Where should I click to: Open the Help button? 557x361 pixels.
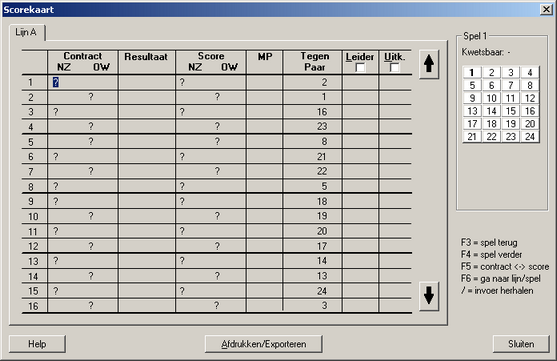click(x=37, y=344)
